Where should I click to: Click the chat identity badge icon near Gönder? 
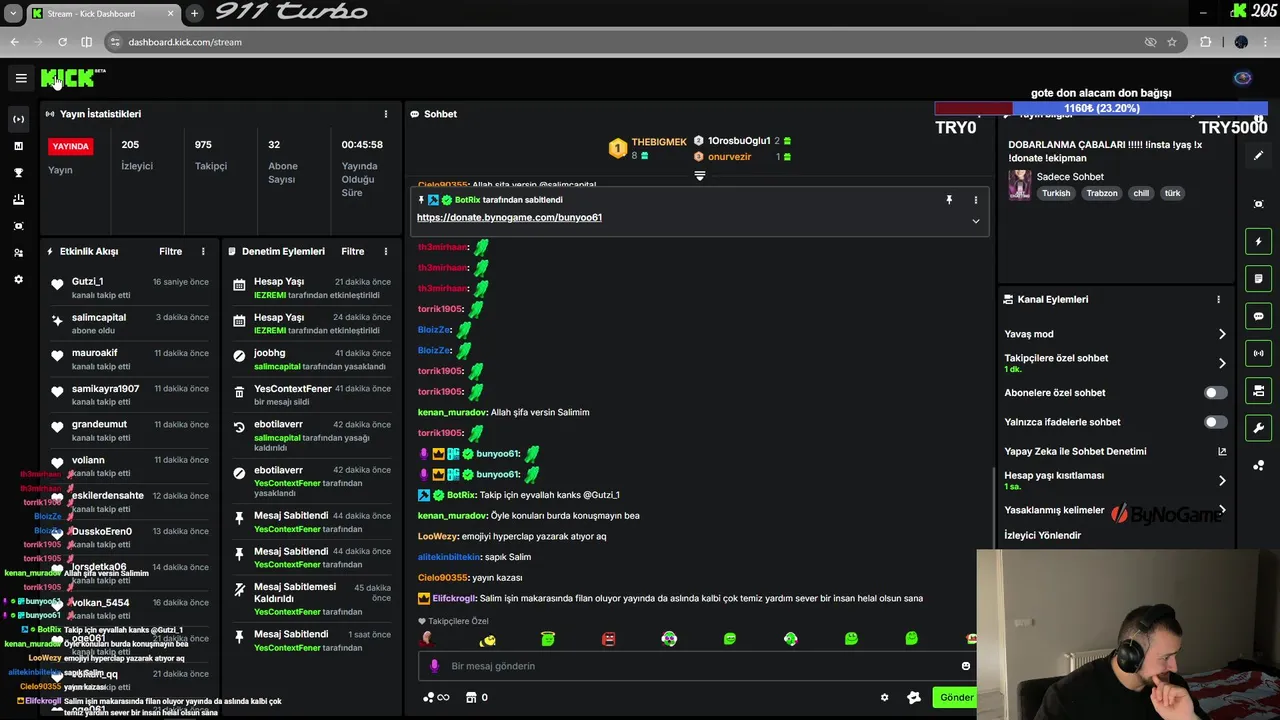pyautogui.click(x=913, y=698)
